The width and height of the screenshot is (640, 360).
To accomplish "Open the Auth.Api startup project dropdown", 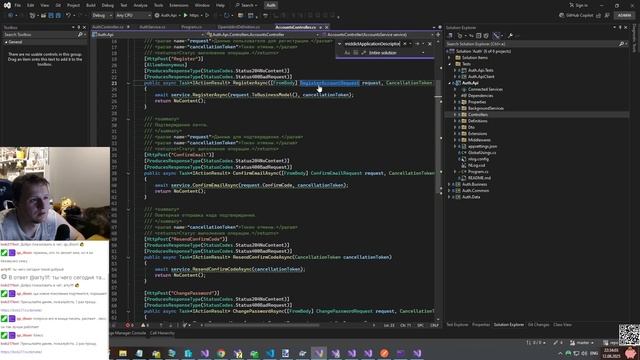I will 167,16.
